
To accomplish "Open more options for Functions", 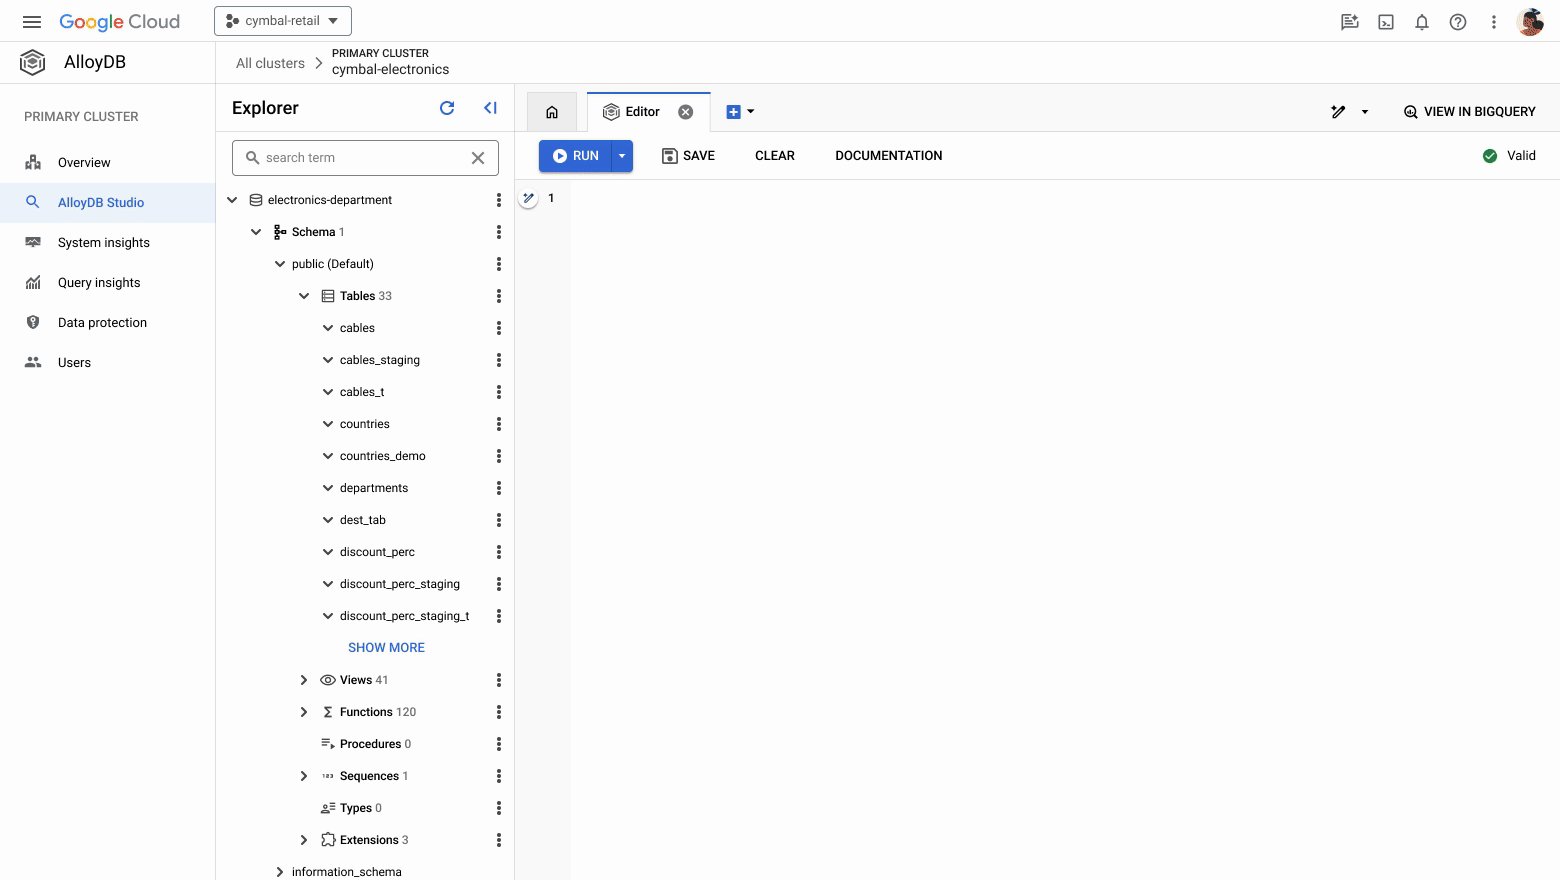I will pos(499,712).
